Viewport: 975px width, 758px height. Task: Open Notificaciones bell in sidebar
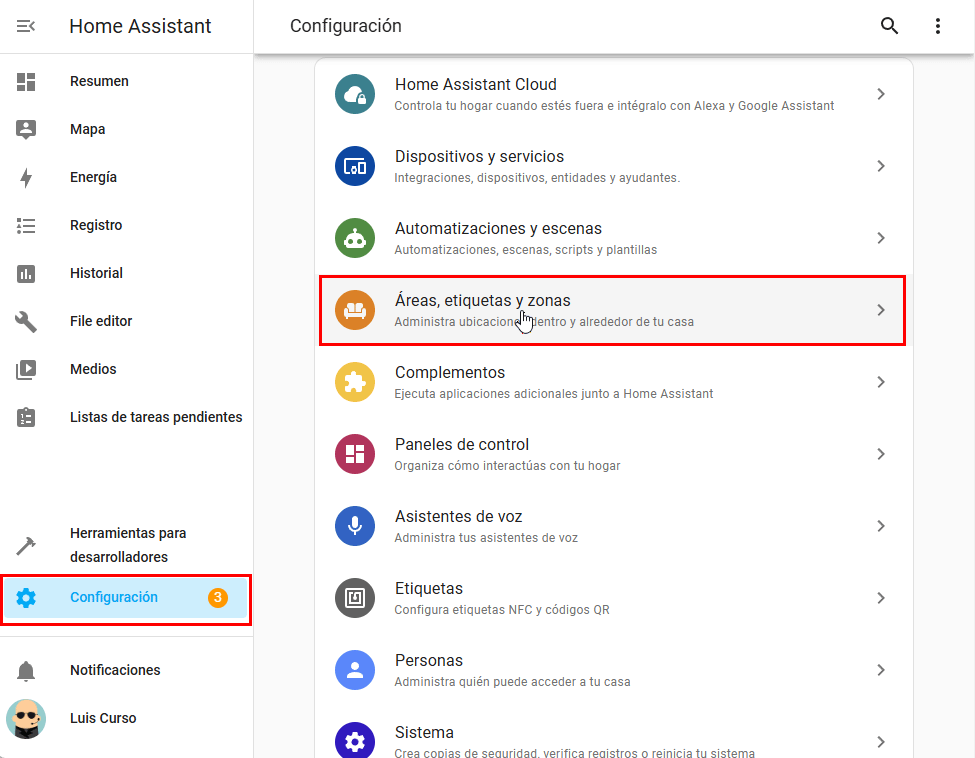tap(26, 670)
